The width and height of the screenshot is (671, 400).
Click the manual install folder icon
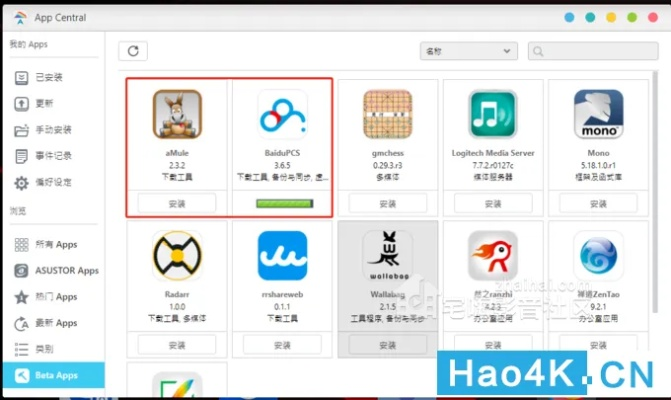(x=21, y=130)
